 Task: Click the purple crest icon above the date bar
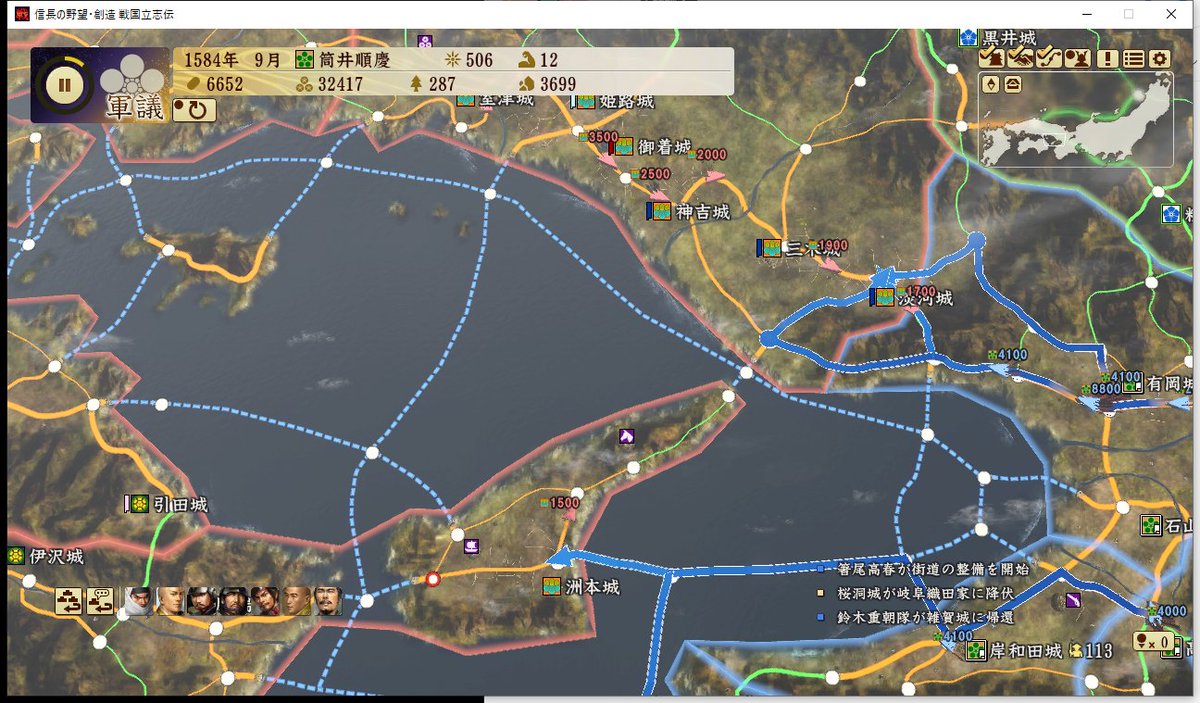tap(426, 42)
